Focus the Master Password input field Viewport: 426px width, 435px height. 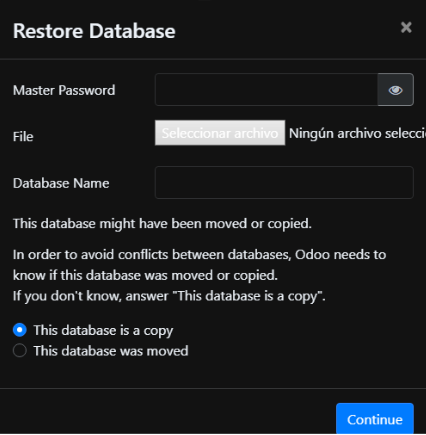(x=266, y=90)
